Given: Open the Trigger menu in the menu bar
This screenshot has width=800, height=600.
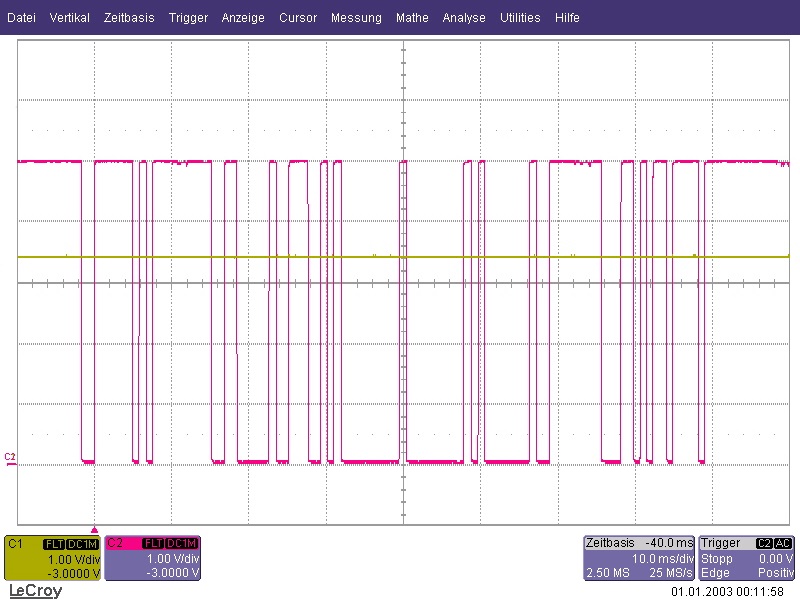Looking at the screenshot, I should [x=188, y=18].
